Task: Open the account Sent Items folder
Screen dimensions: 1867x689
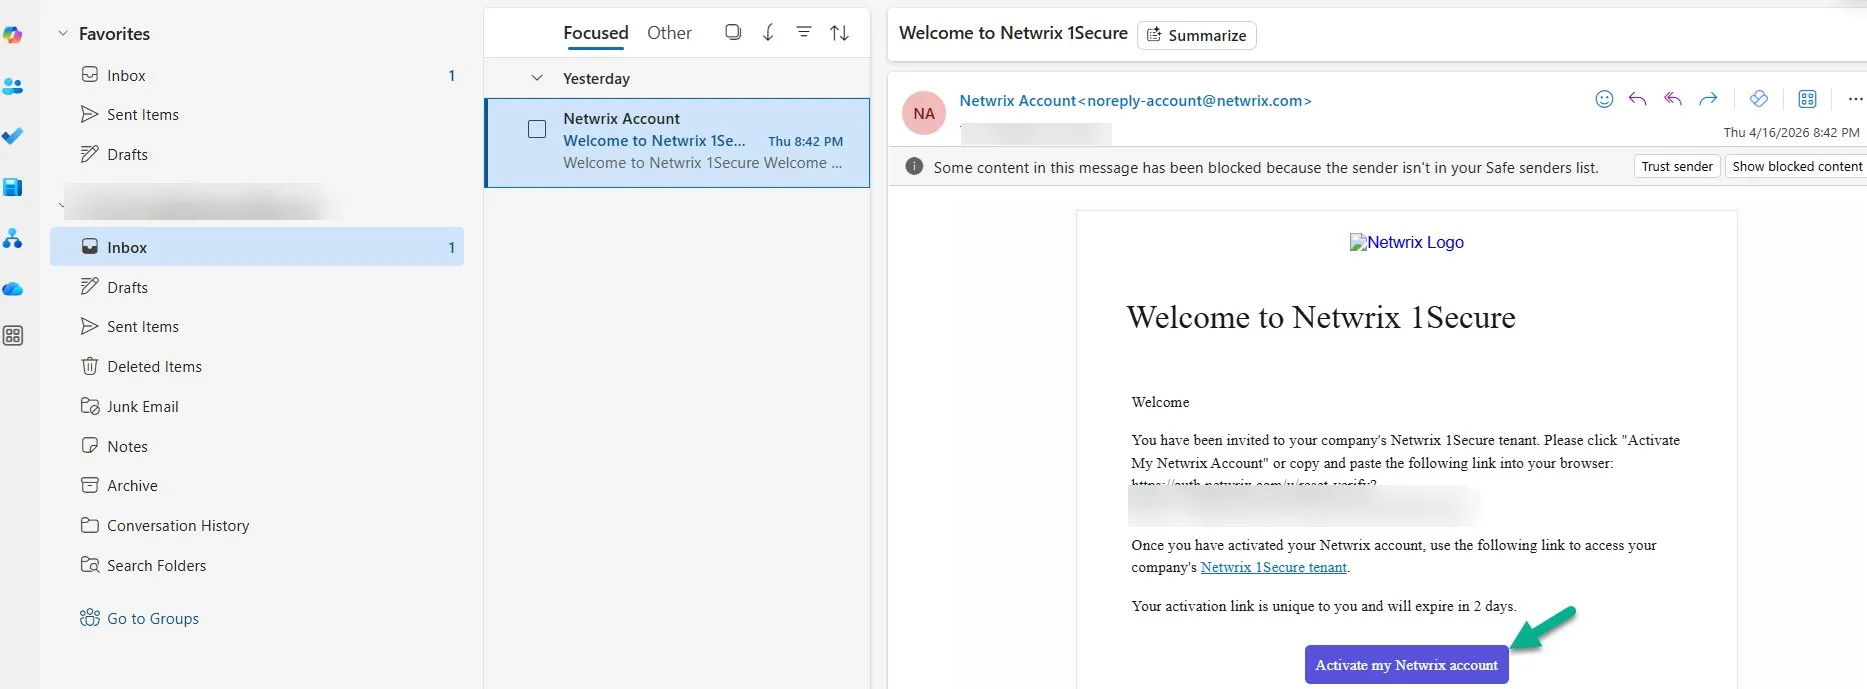Action: pos(257,326)
